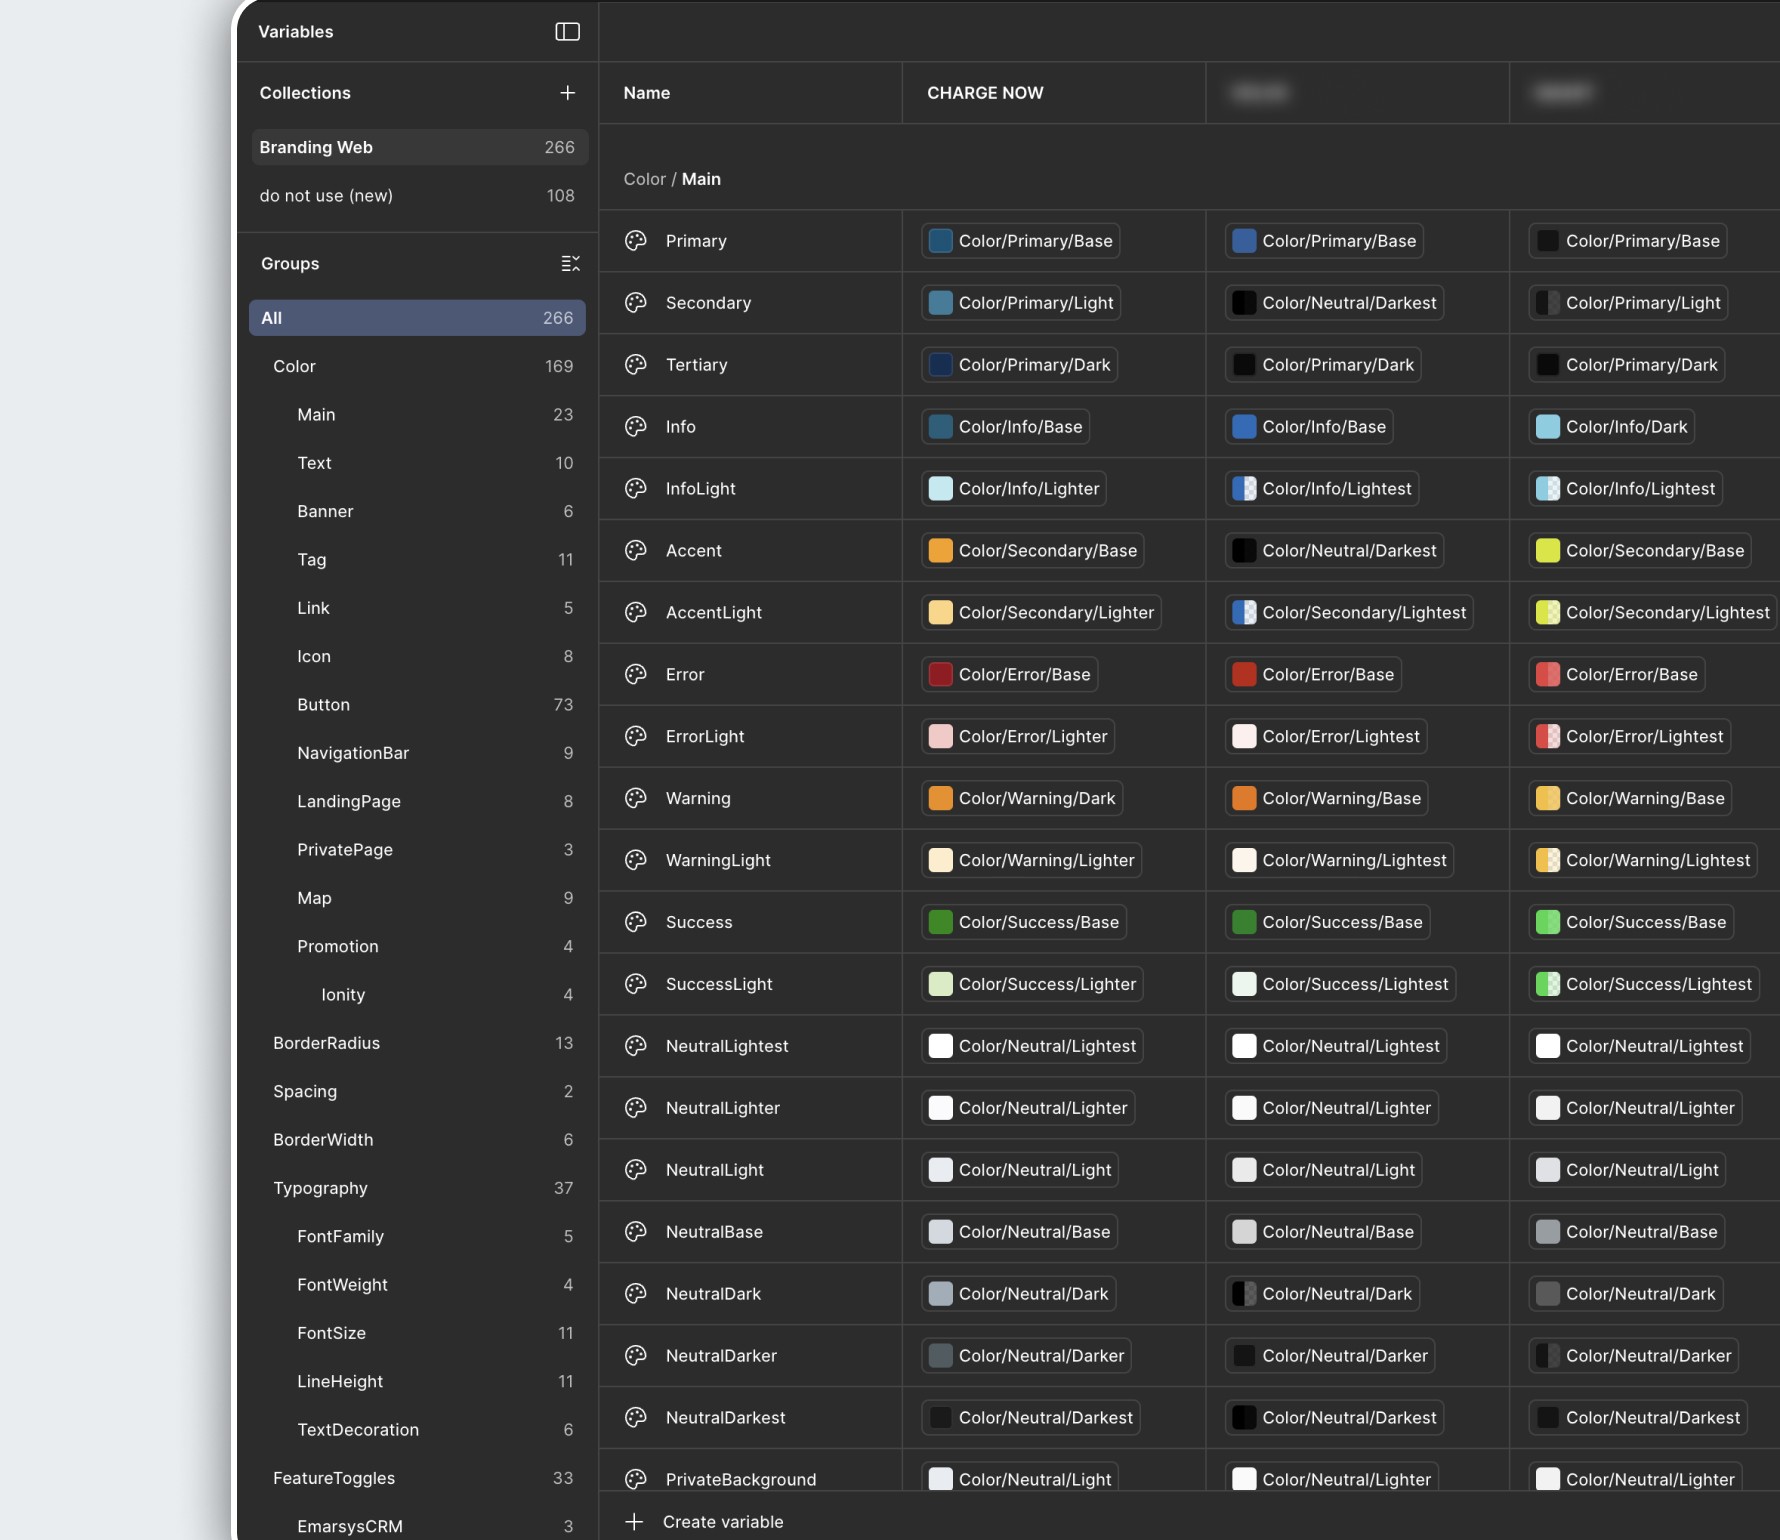Image resolution: width=1780 pixels, height=1540 pixels.
Task: Collapse groups list using the Groups icon
Action: point(570,264)
